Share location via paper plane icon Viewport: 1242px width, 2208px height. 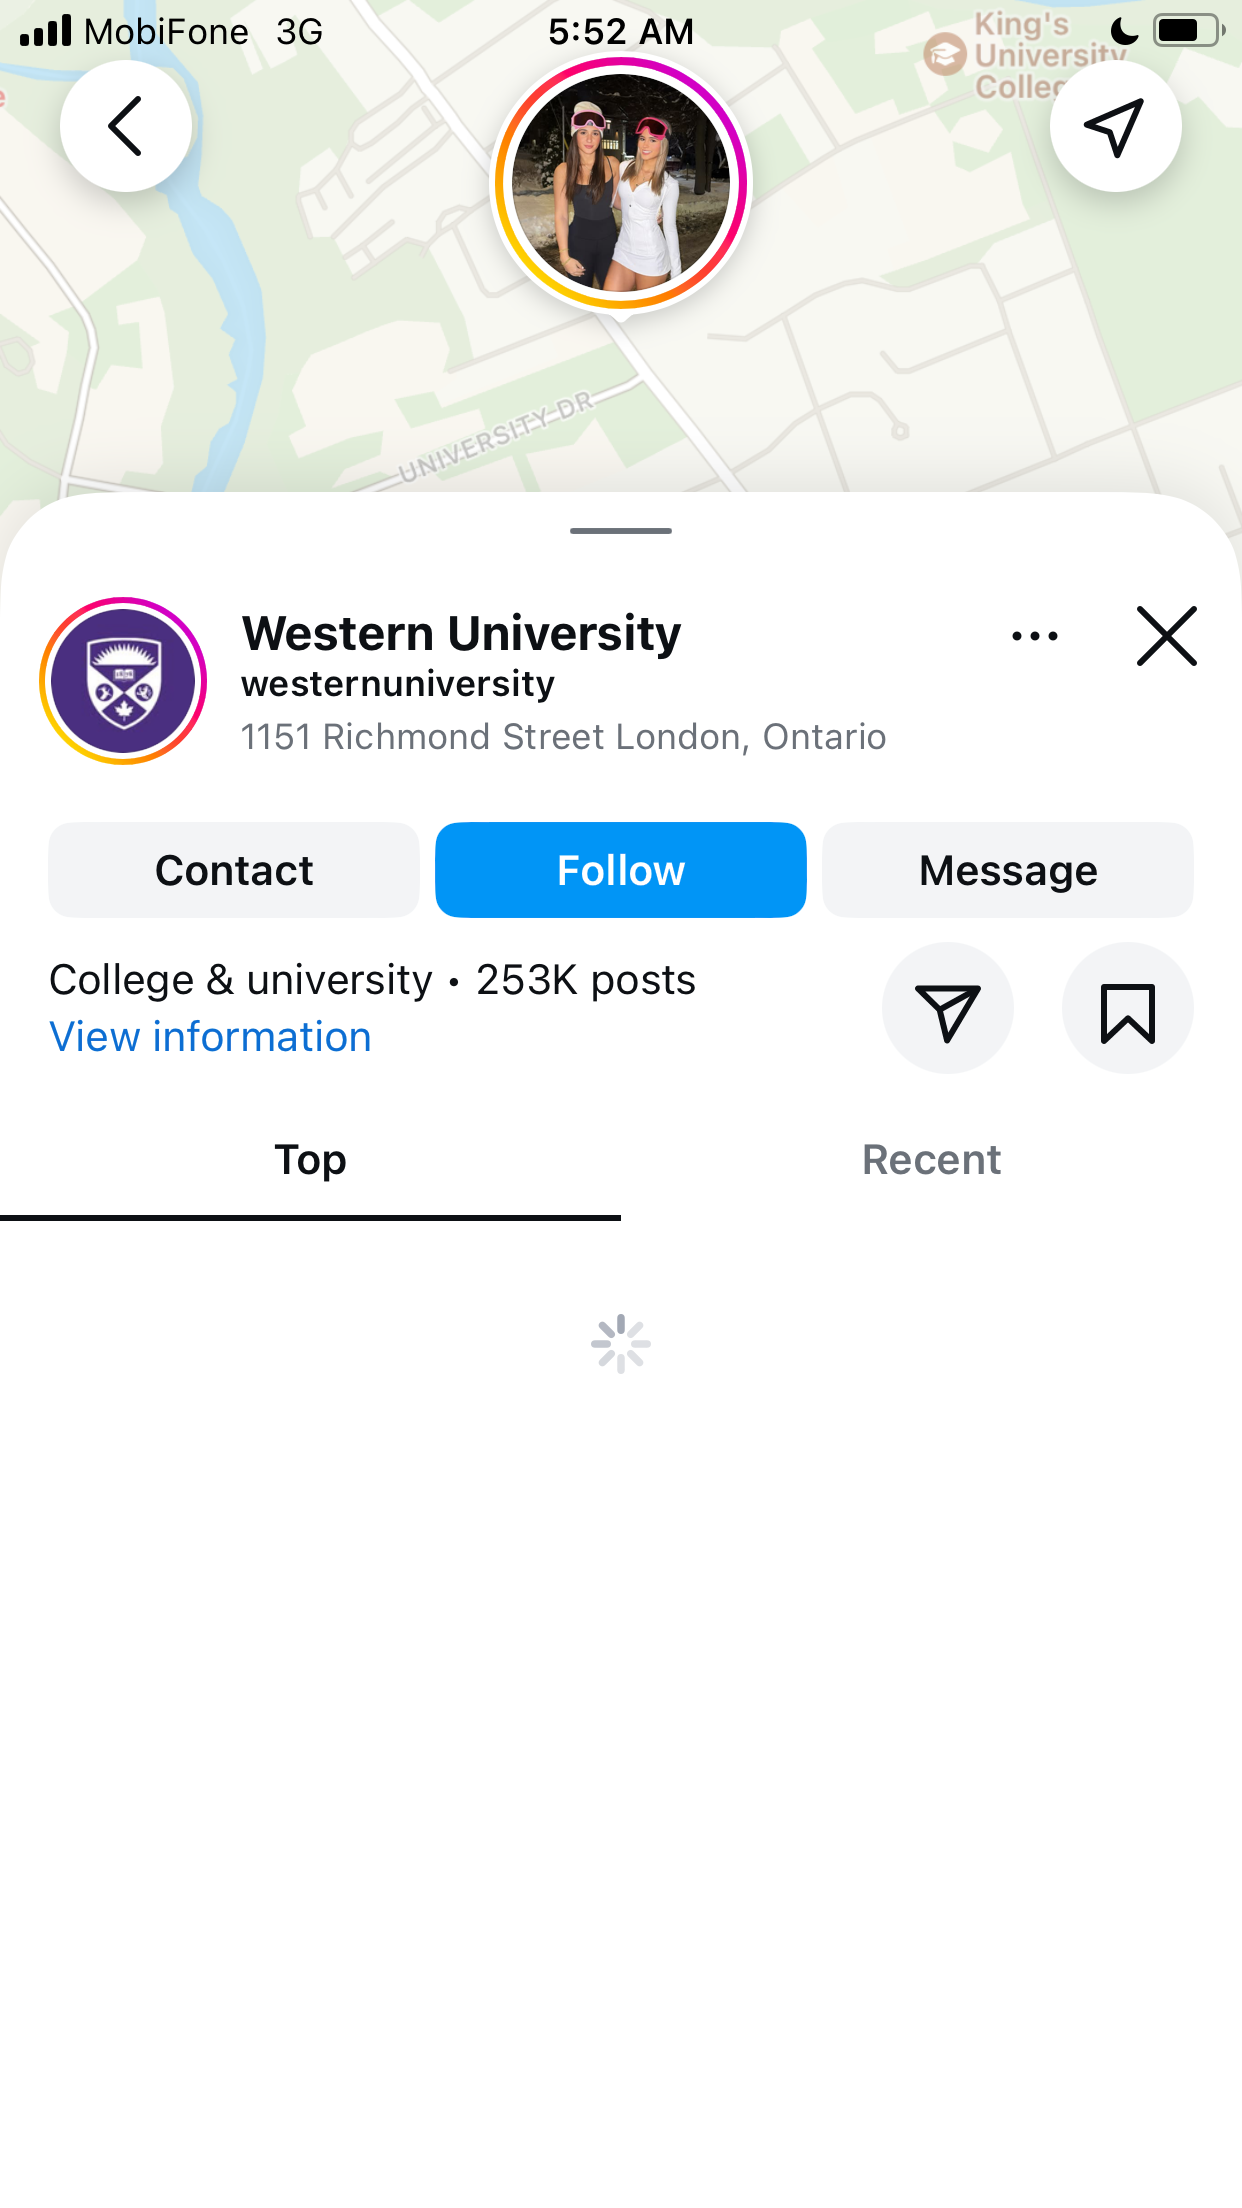pos(947,1008)
